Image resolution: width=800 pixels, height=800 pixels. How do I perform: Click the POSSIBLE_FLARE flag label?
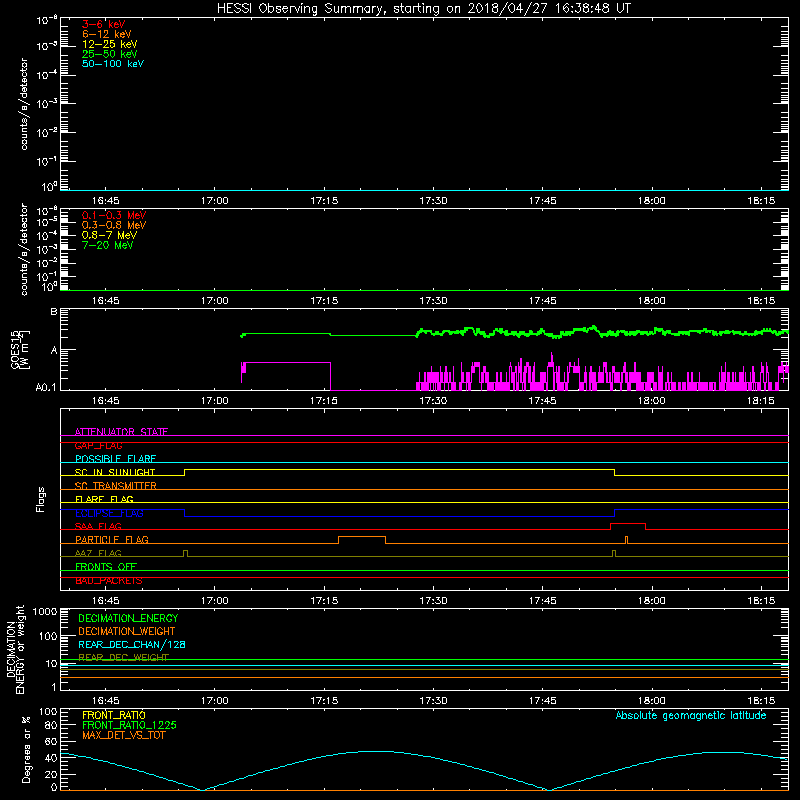pyautogui.click(x=115, y=459)
